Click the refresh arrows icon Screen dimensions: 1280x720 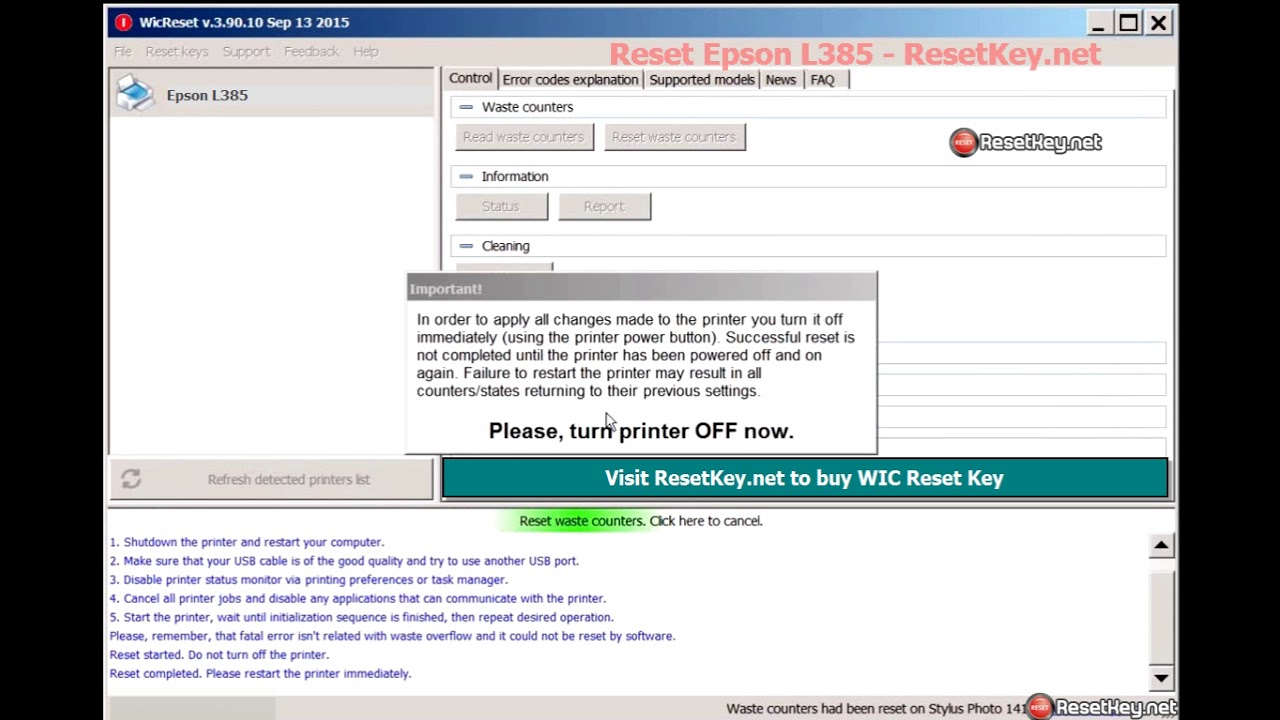pyautogui.click(x=131, y=479)
